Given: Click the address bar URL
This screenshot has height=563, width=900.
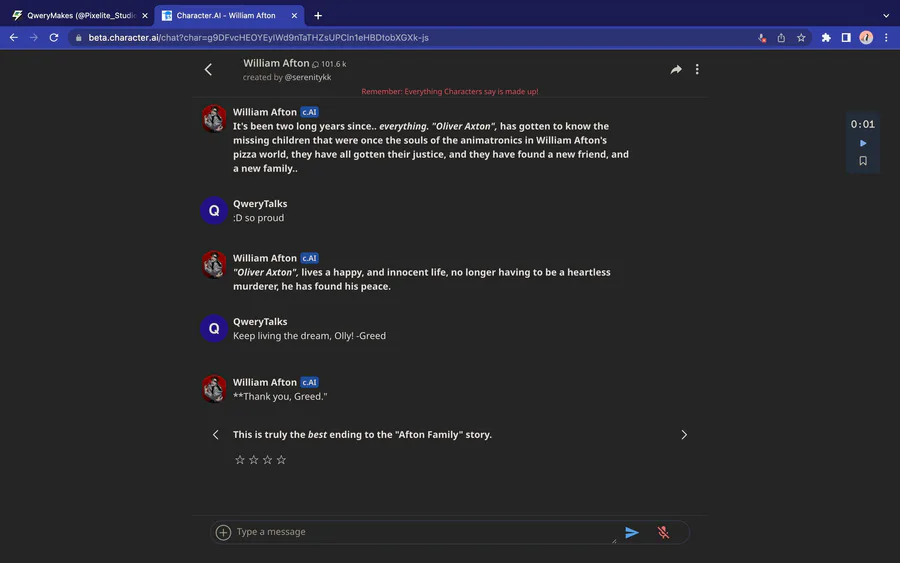Looking at the screenshot, I should pos(258,37).
